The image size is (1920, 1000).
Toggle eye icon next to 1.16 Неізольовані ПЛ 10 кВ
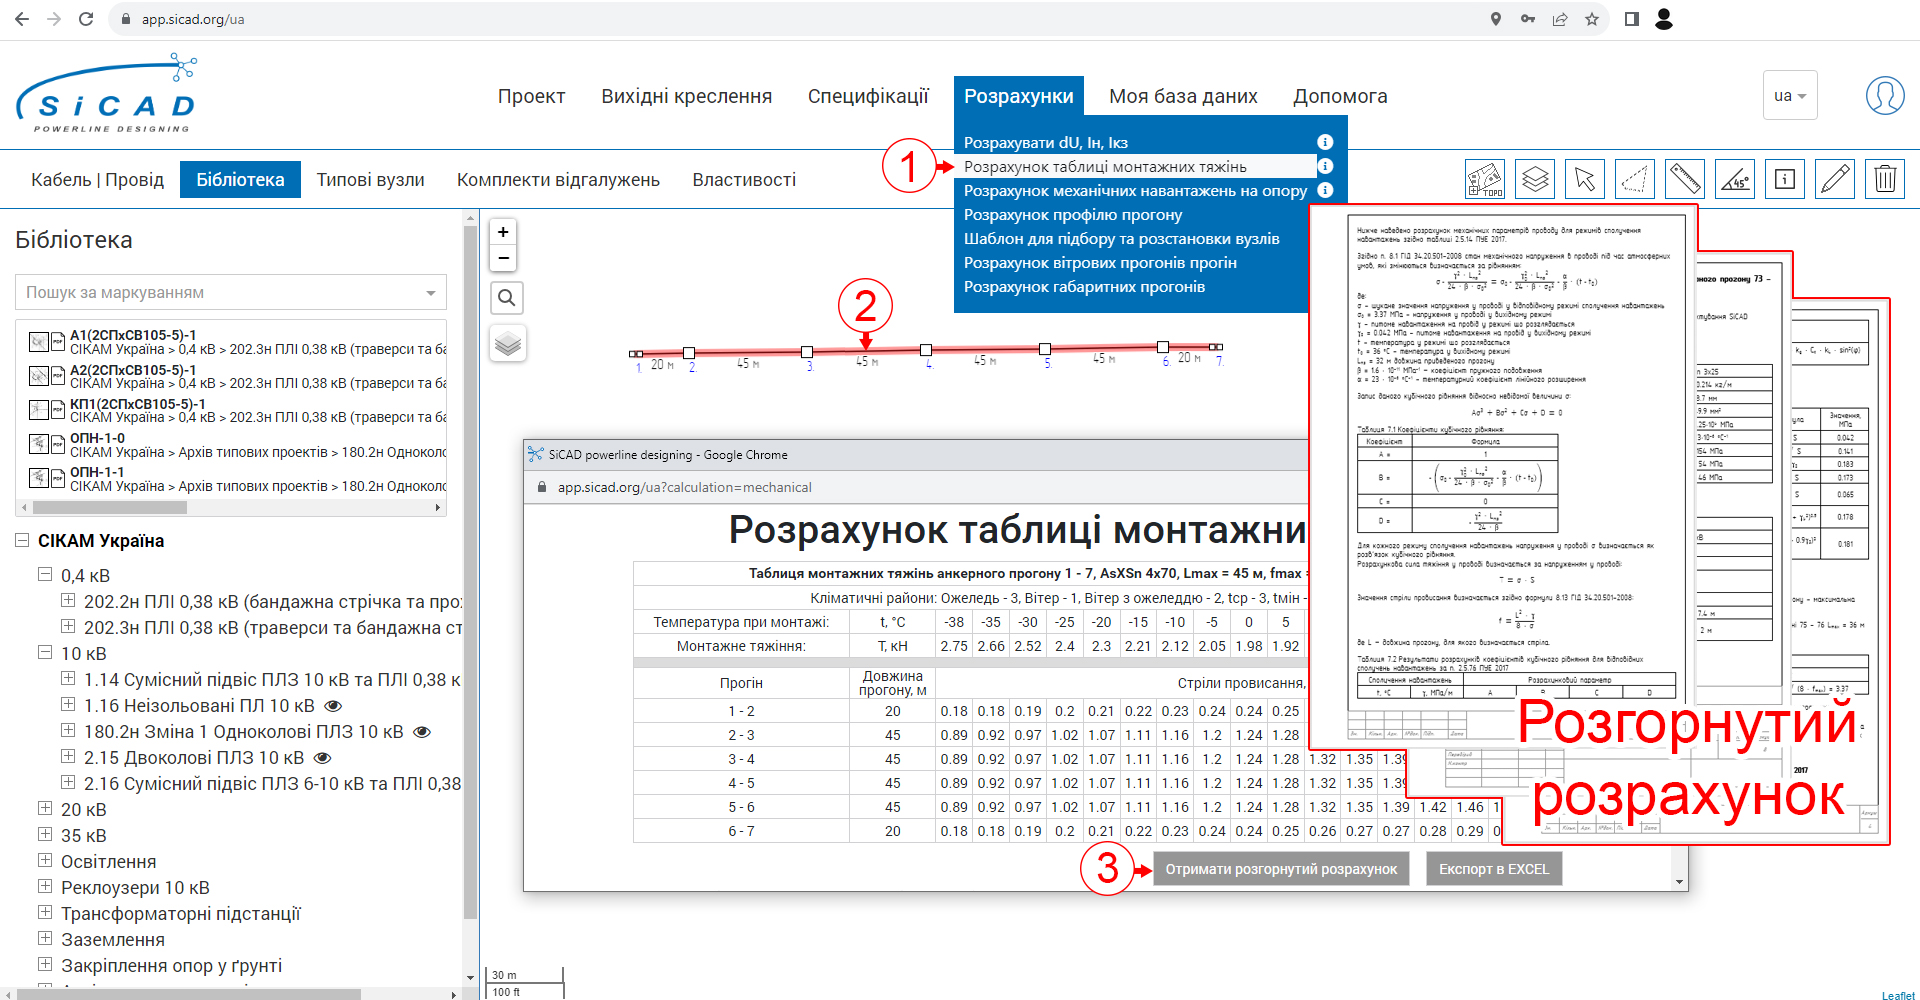point(334,706)
